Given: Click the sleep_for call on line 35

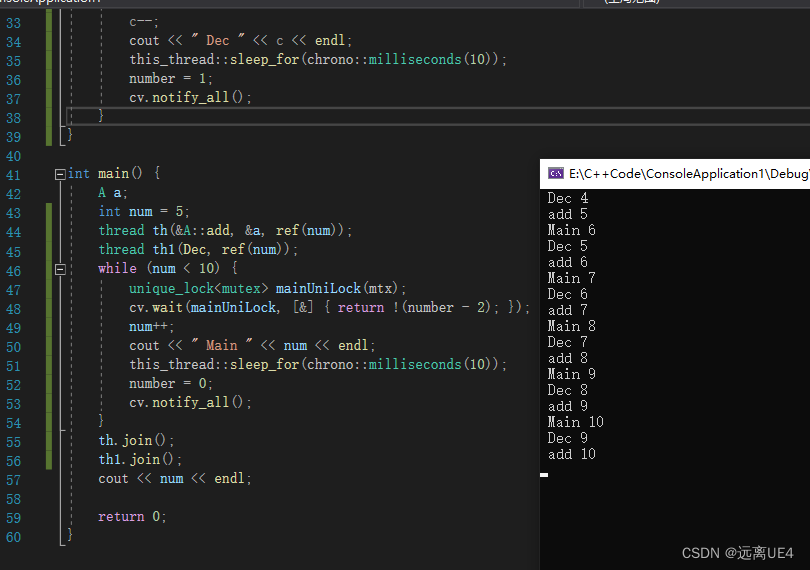Looking at the screenshot, I should pyautogui.click(x=318, y=59).
